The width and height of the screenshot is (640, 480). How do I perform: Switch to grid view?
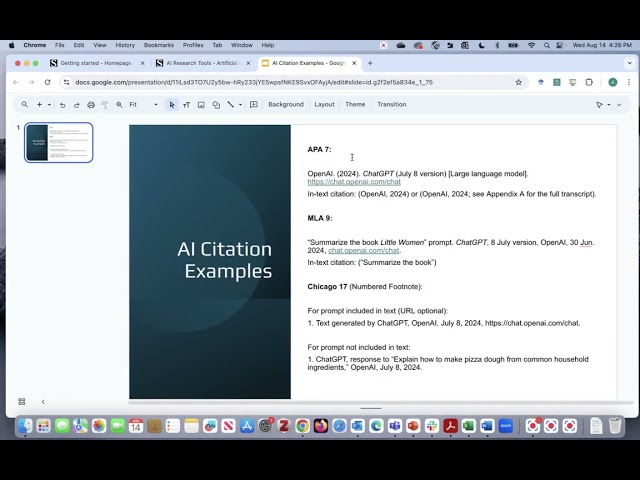(22, 402)
